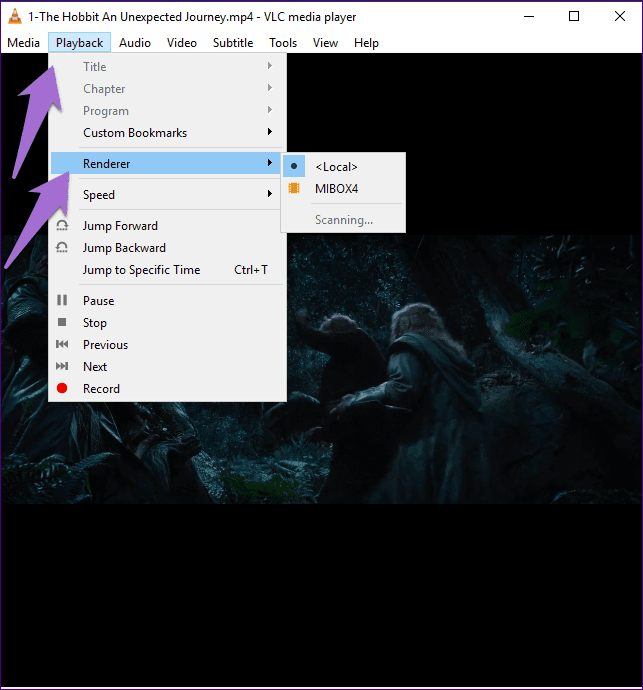The width and height of the screenshot is (643, 690).
Task: Click the red Record icon
Action: pyautogui.click(x=62, y=388)
